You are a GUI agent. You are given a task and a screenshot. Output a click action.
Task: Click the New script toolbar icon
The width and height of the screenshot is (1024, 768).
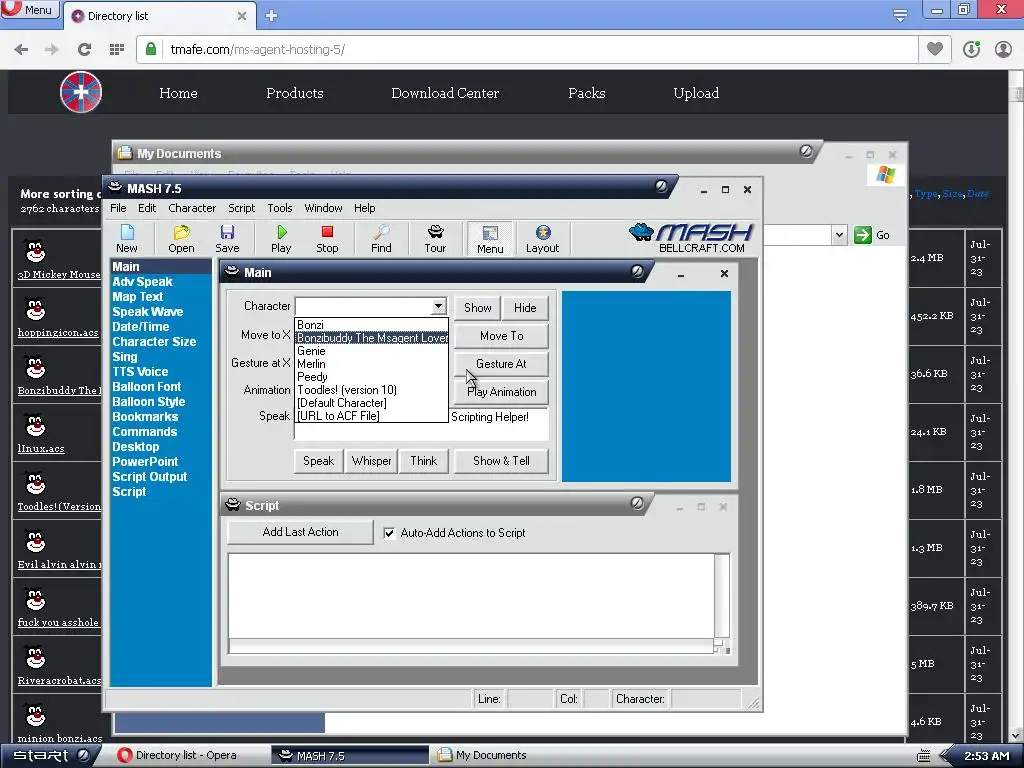pos(127,238)
